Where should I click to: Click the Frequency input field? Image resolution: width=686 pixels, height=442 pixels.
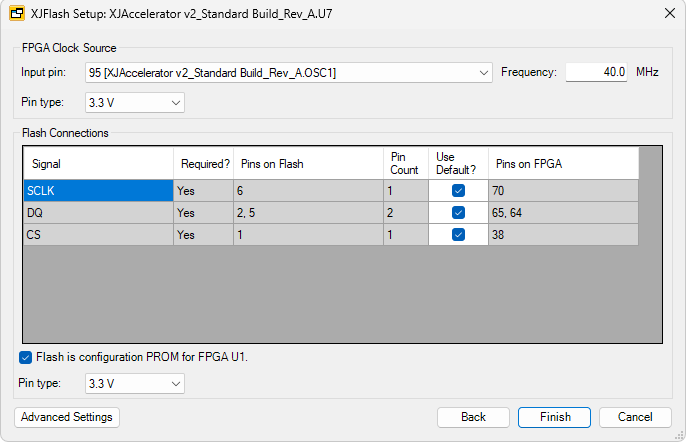point(597,72)
